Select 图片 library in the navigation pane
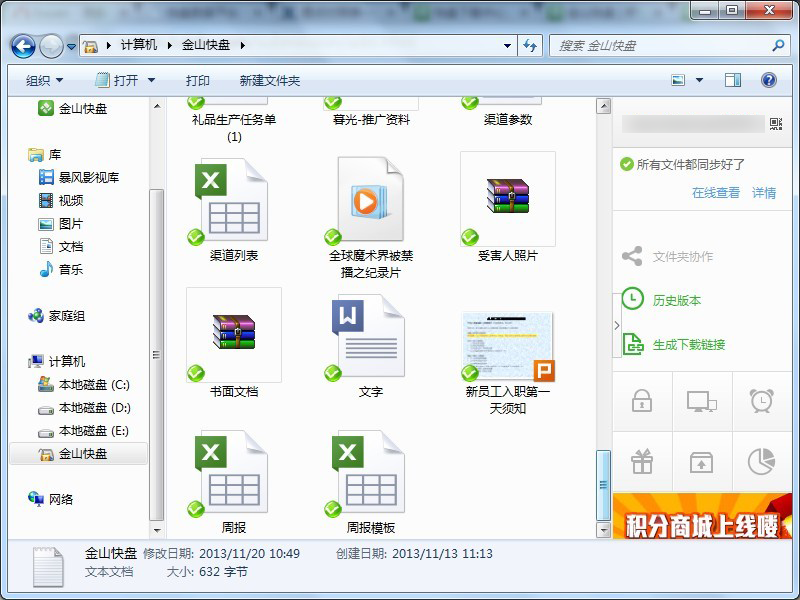Image resolution: width=800 pixels, height=600 pixels. [x=61, y=223]
